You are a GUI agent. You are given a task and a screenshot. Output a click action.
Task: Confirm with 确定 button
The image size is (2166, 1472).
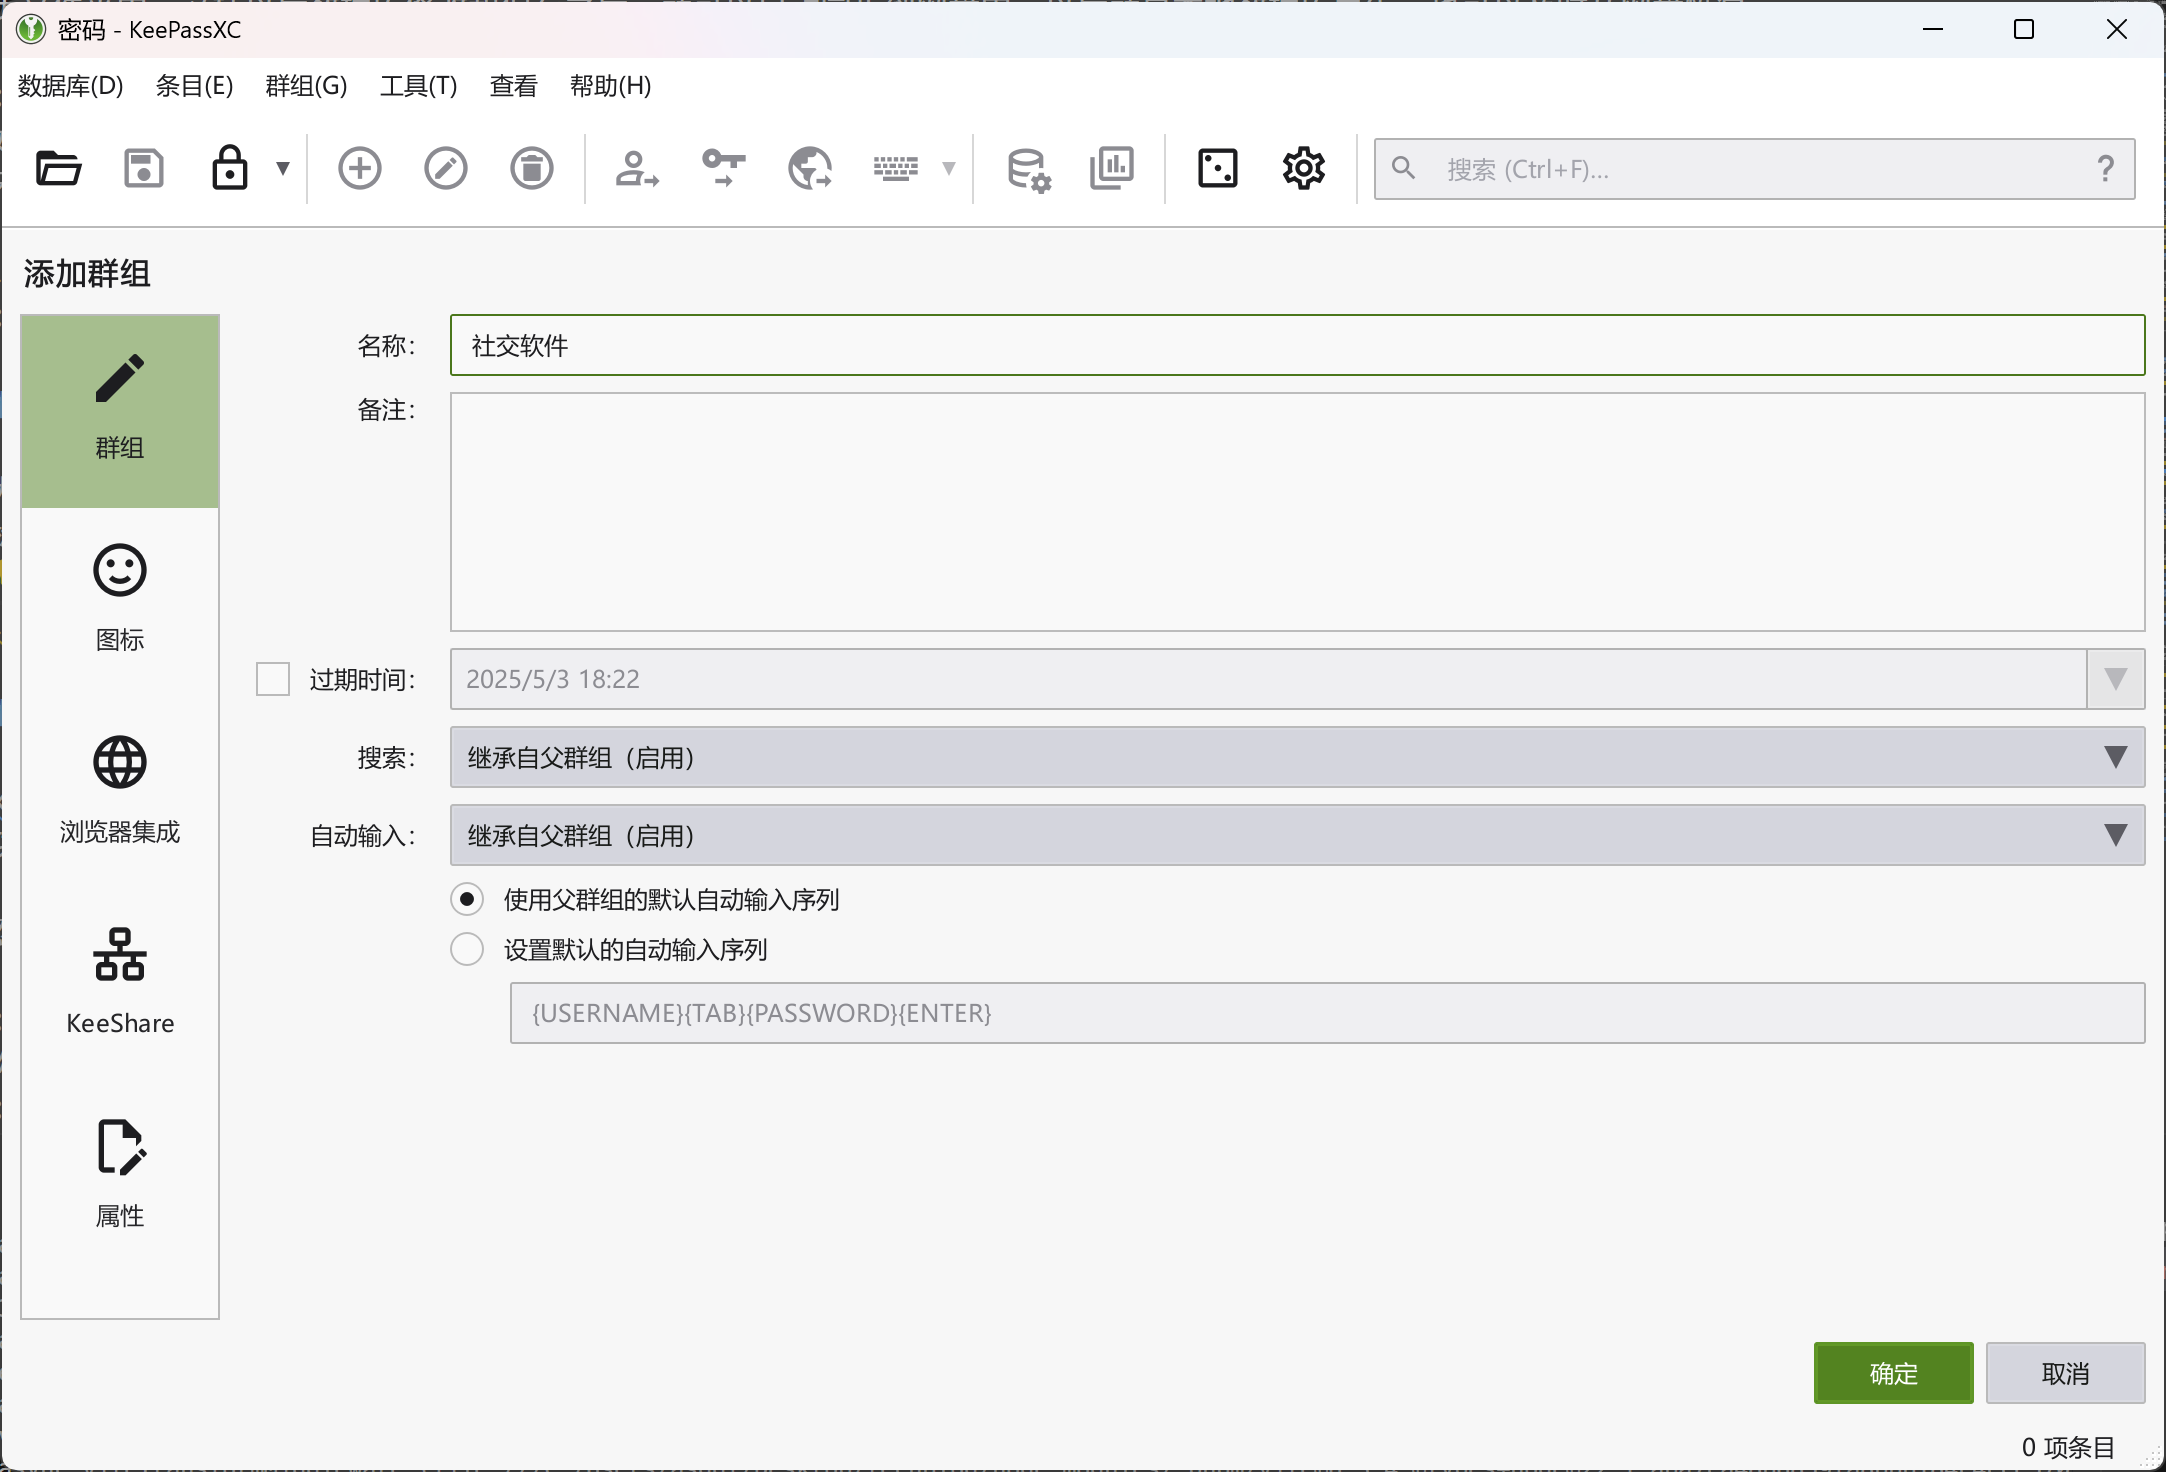pyautogui.click(x=1893, y=1373)
